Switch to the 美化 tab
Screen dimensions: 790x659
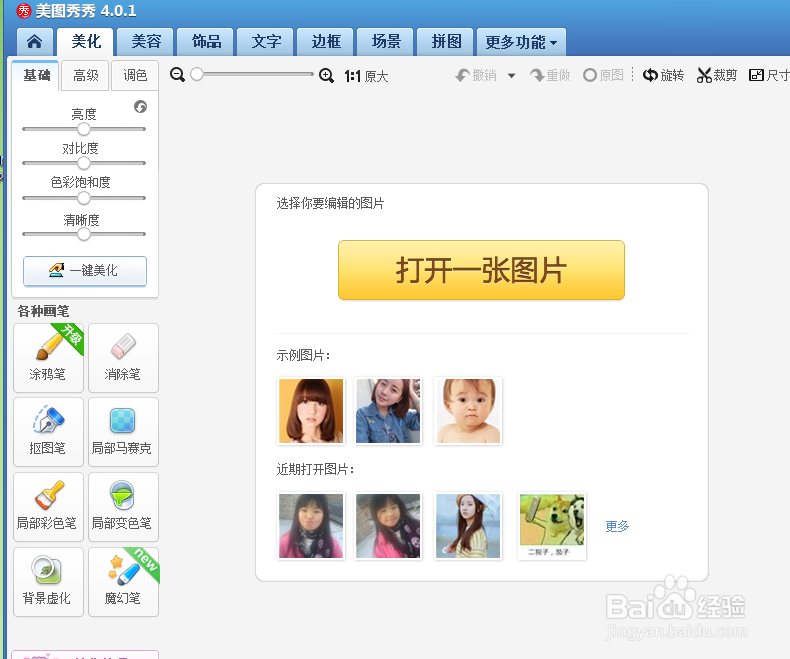coord(86,41)
